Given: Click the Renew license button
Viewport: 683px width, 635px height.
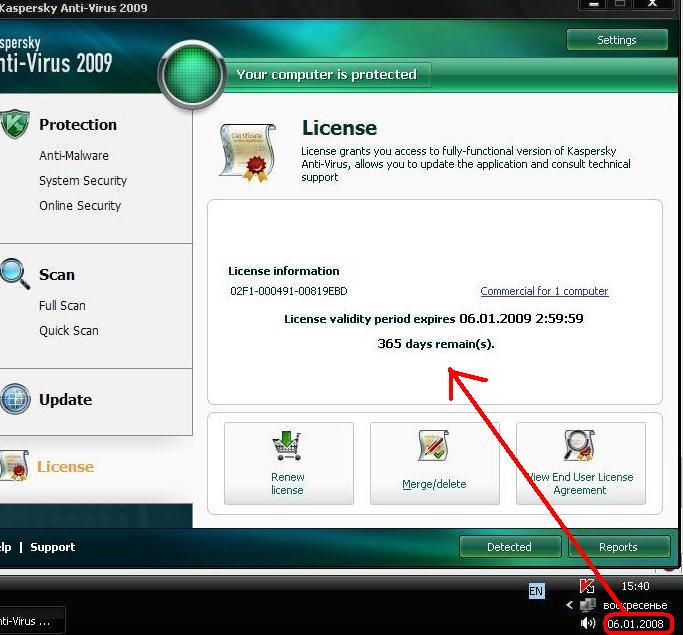Looking at the screenshot, I should point(288,463).
